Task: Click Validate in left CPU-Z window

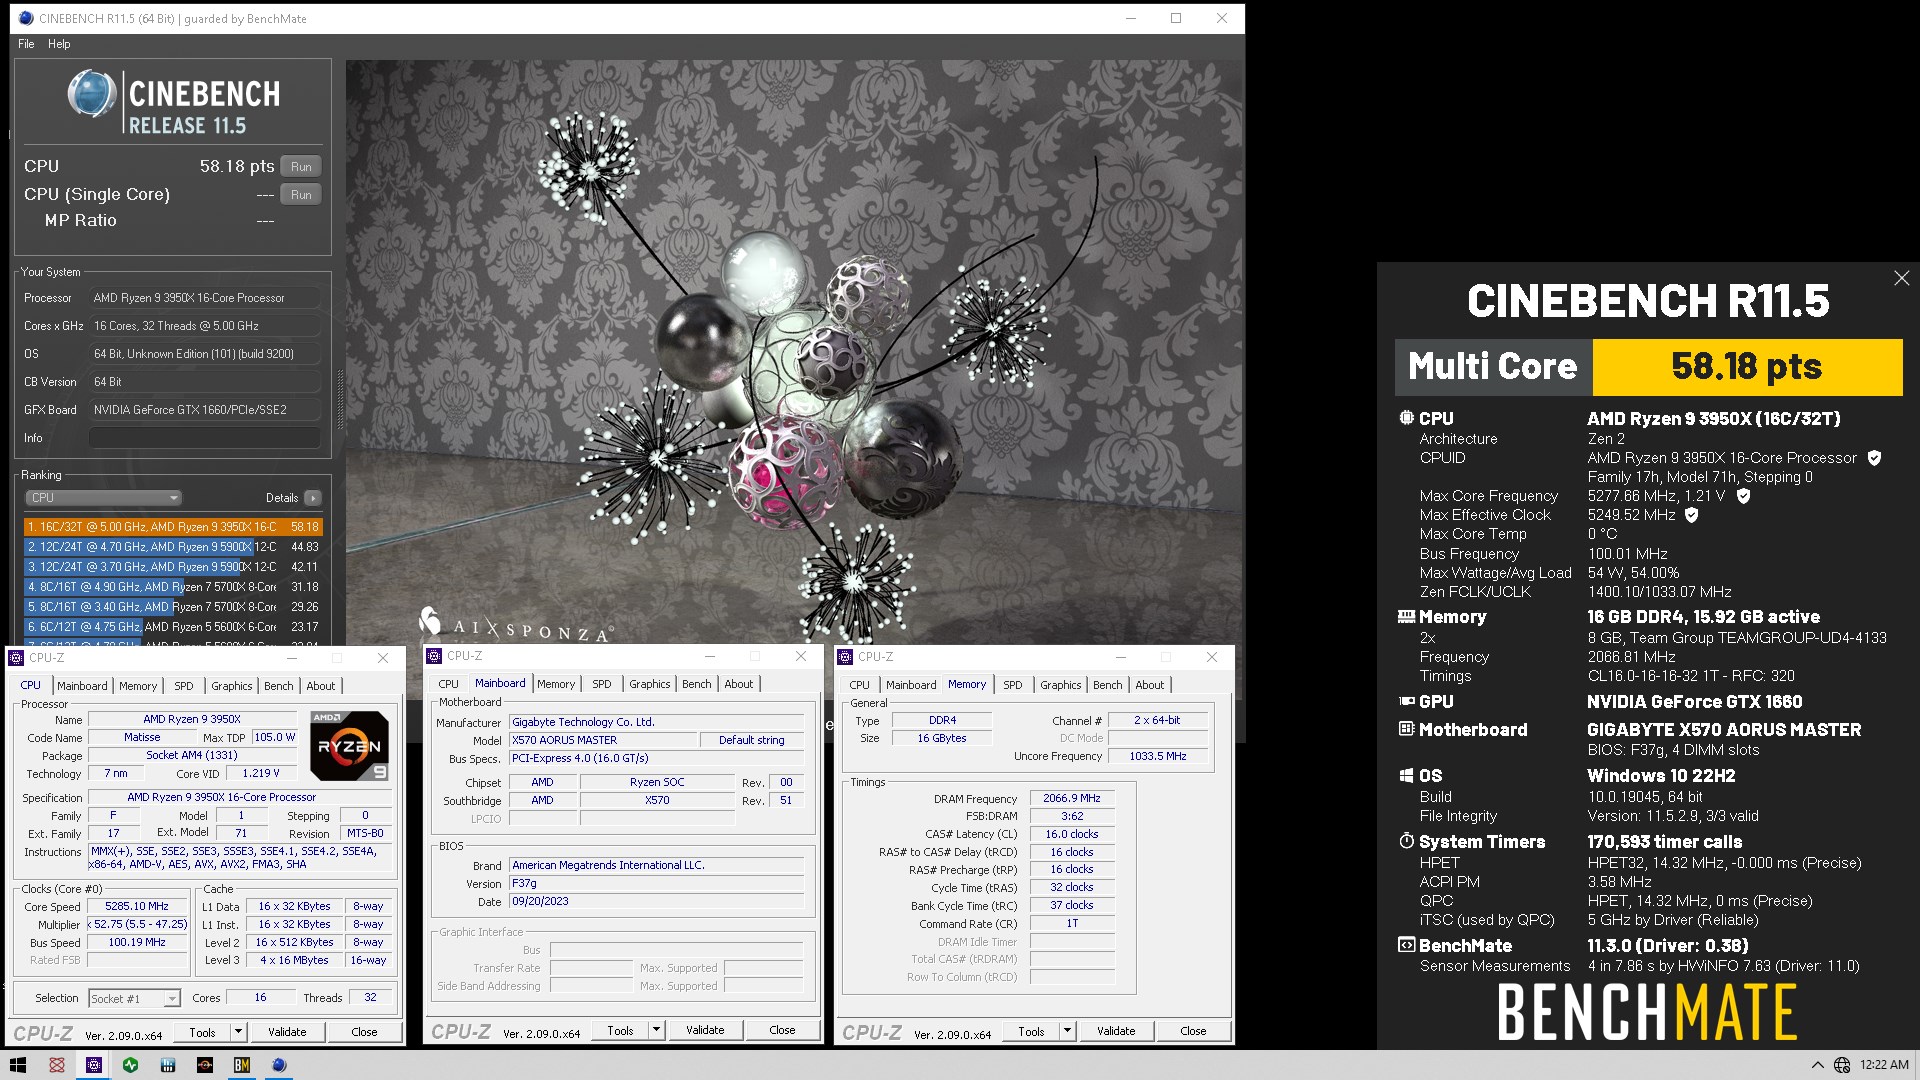Action: pos(287,1032)
